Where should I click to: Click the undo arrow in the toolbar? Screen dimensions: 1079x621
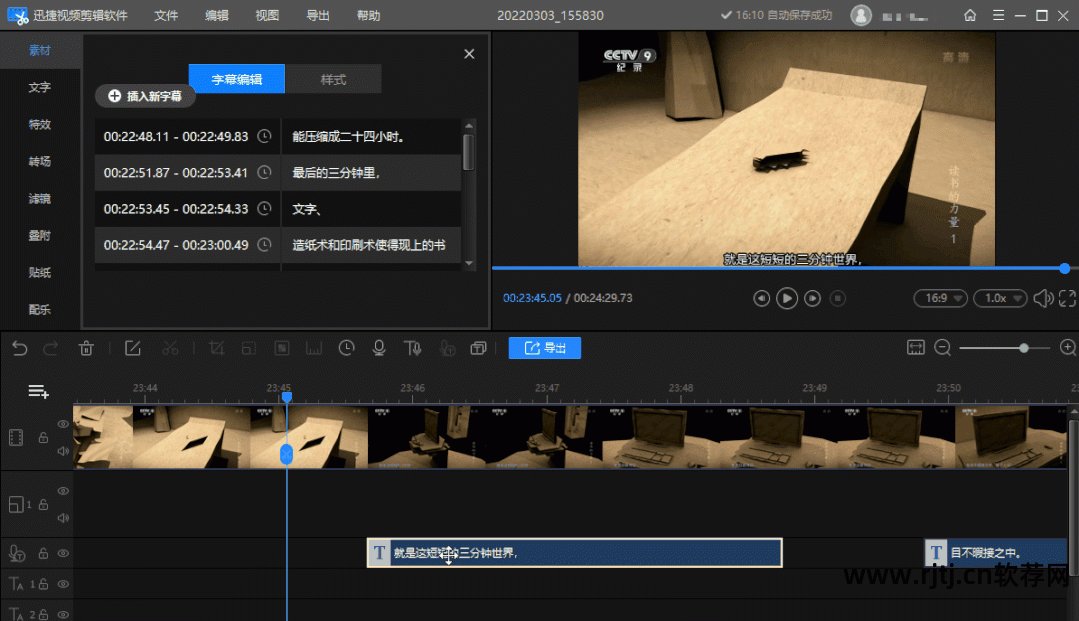click(x=20, y=348)
